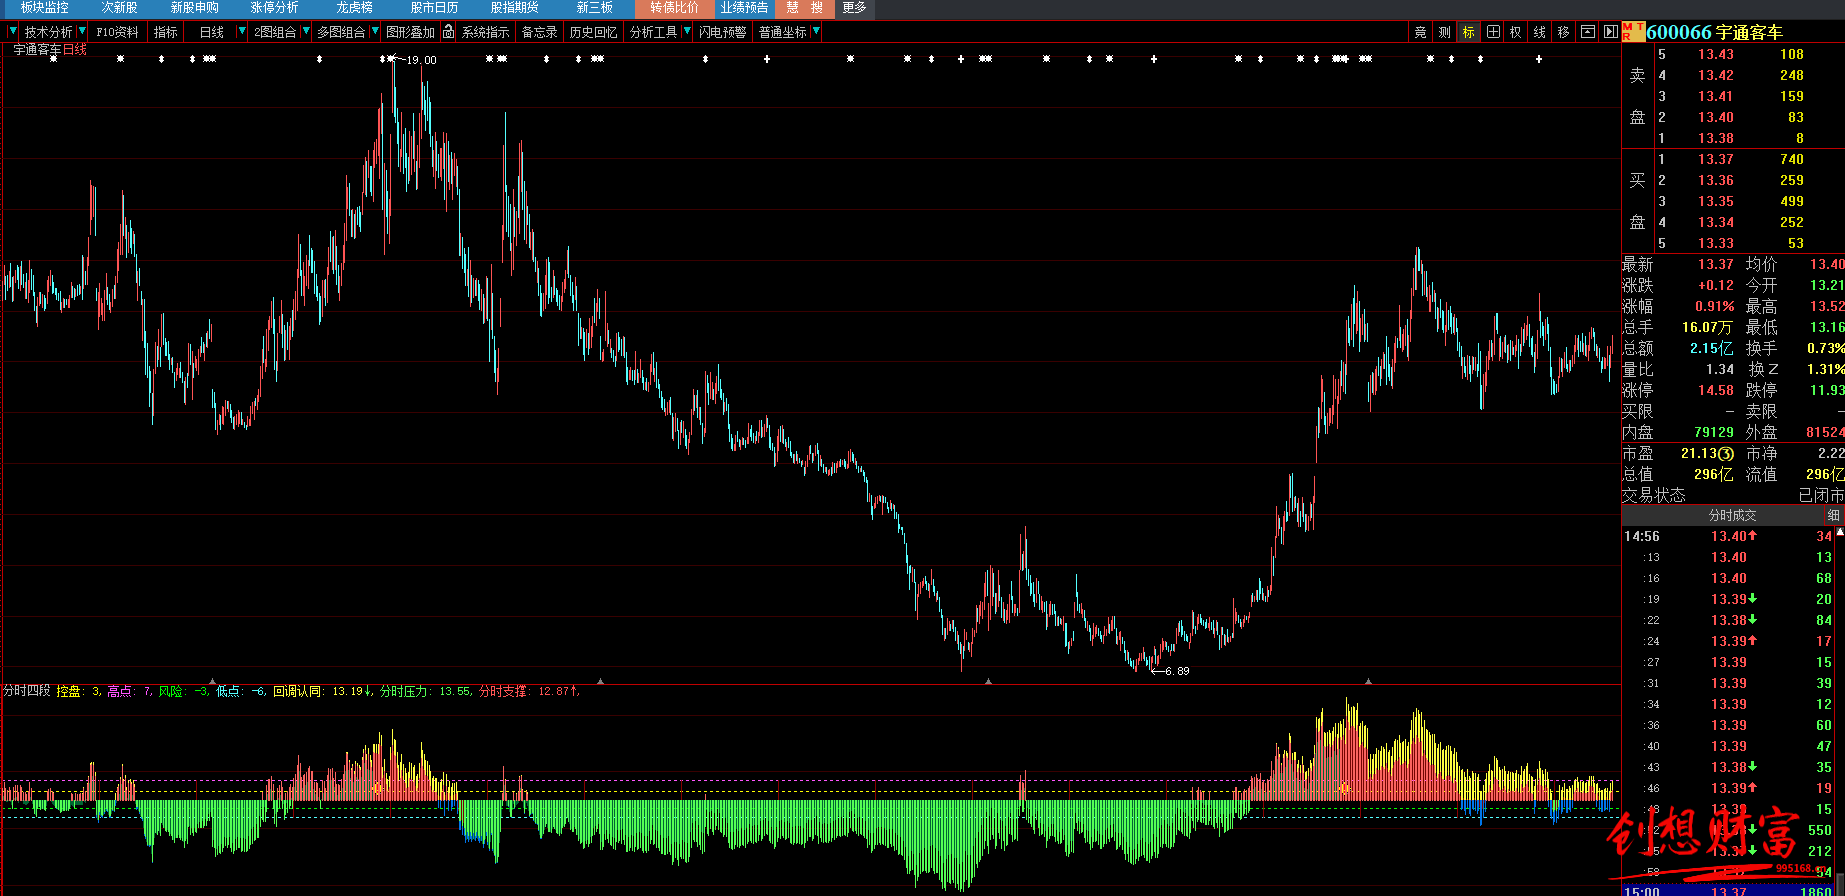Click the 指标 indicator button
The height and width of the screenshot is (896, 1845).
point(166,32)
